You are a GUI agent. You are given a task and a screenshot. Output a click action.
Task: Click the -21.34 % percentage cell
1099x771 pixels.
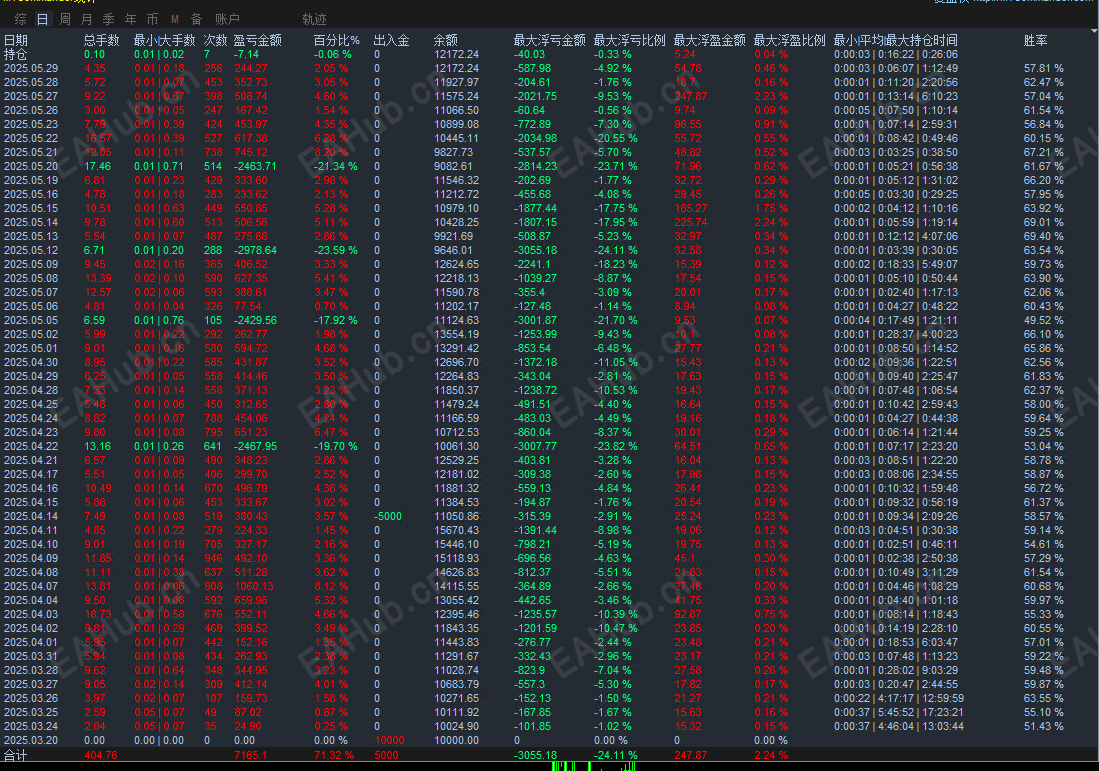[335, 167]
